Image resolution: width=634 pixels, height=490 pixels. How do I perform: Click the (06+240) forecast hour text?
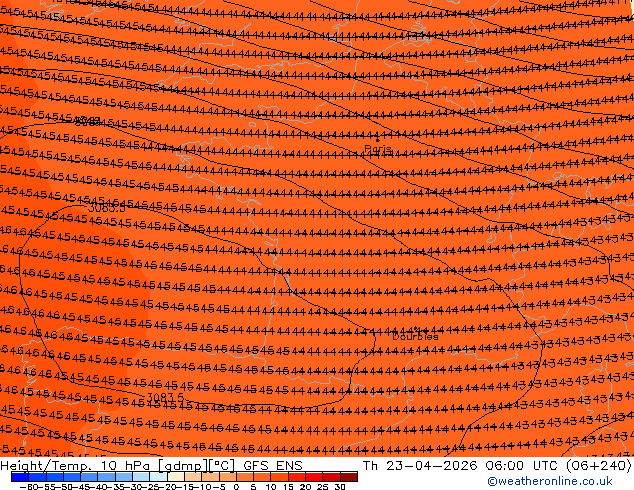tap(598, 465)
